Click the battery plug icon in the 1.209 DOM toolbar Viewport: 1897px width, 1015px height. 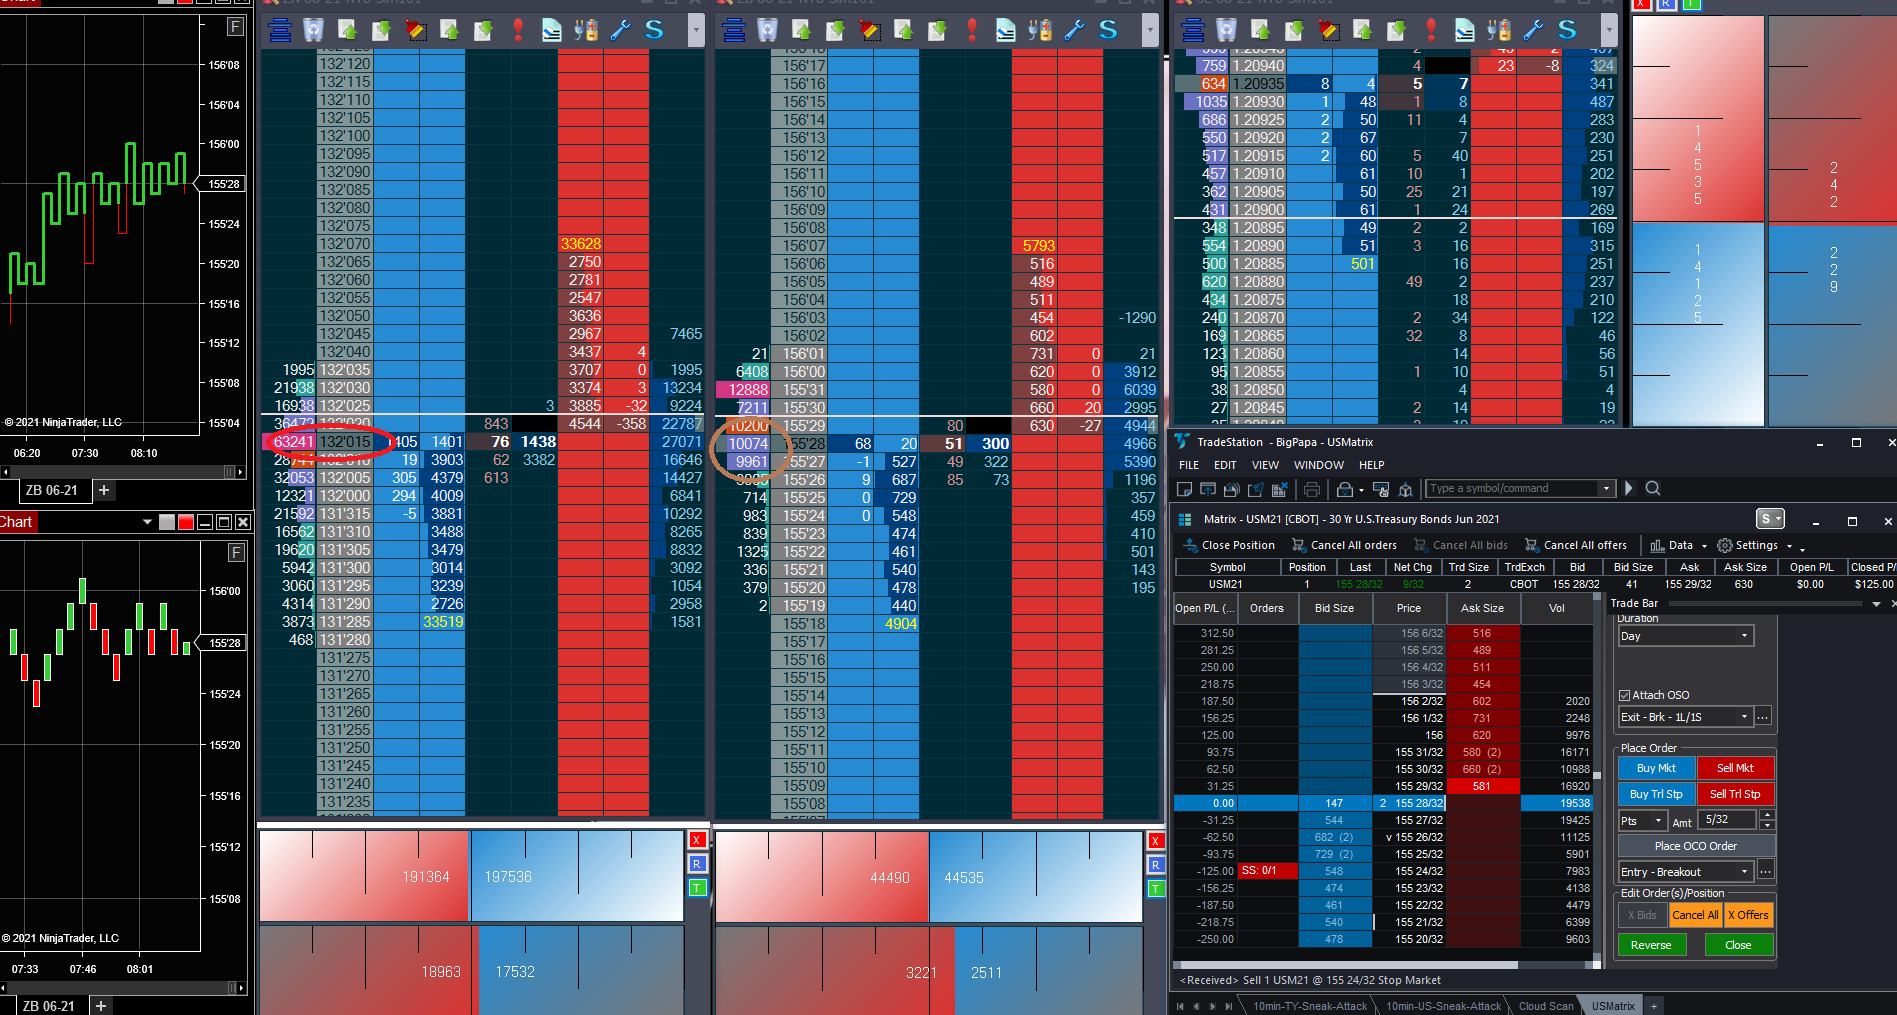[x=1499, y=31]
